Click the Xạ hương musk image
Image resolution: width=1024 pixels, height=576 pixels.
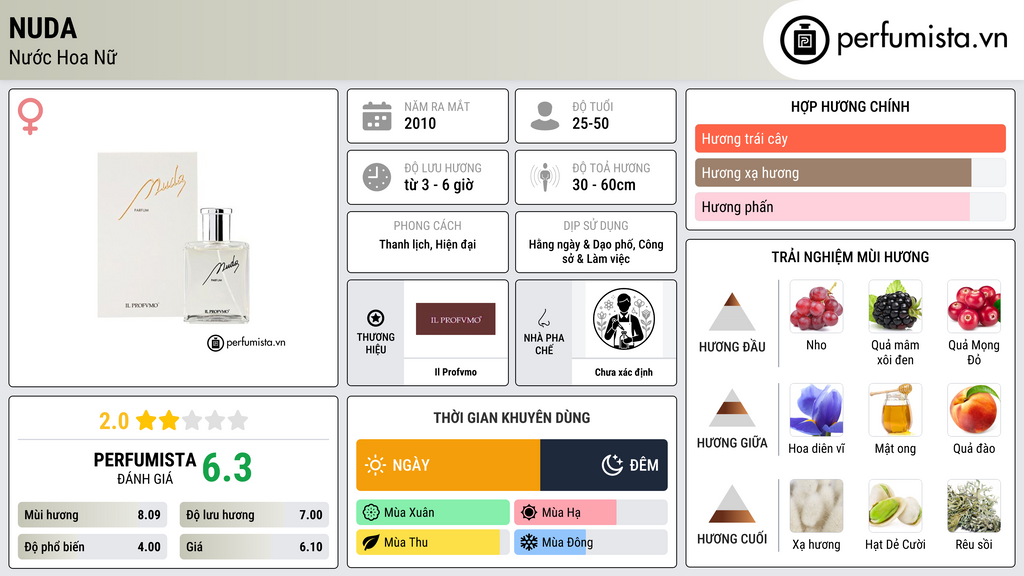[x=816, y=506]
